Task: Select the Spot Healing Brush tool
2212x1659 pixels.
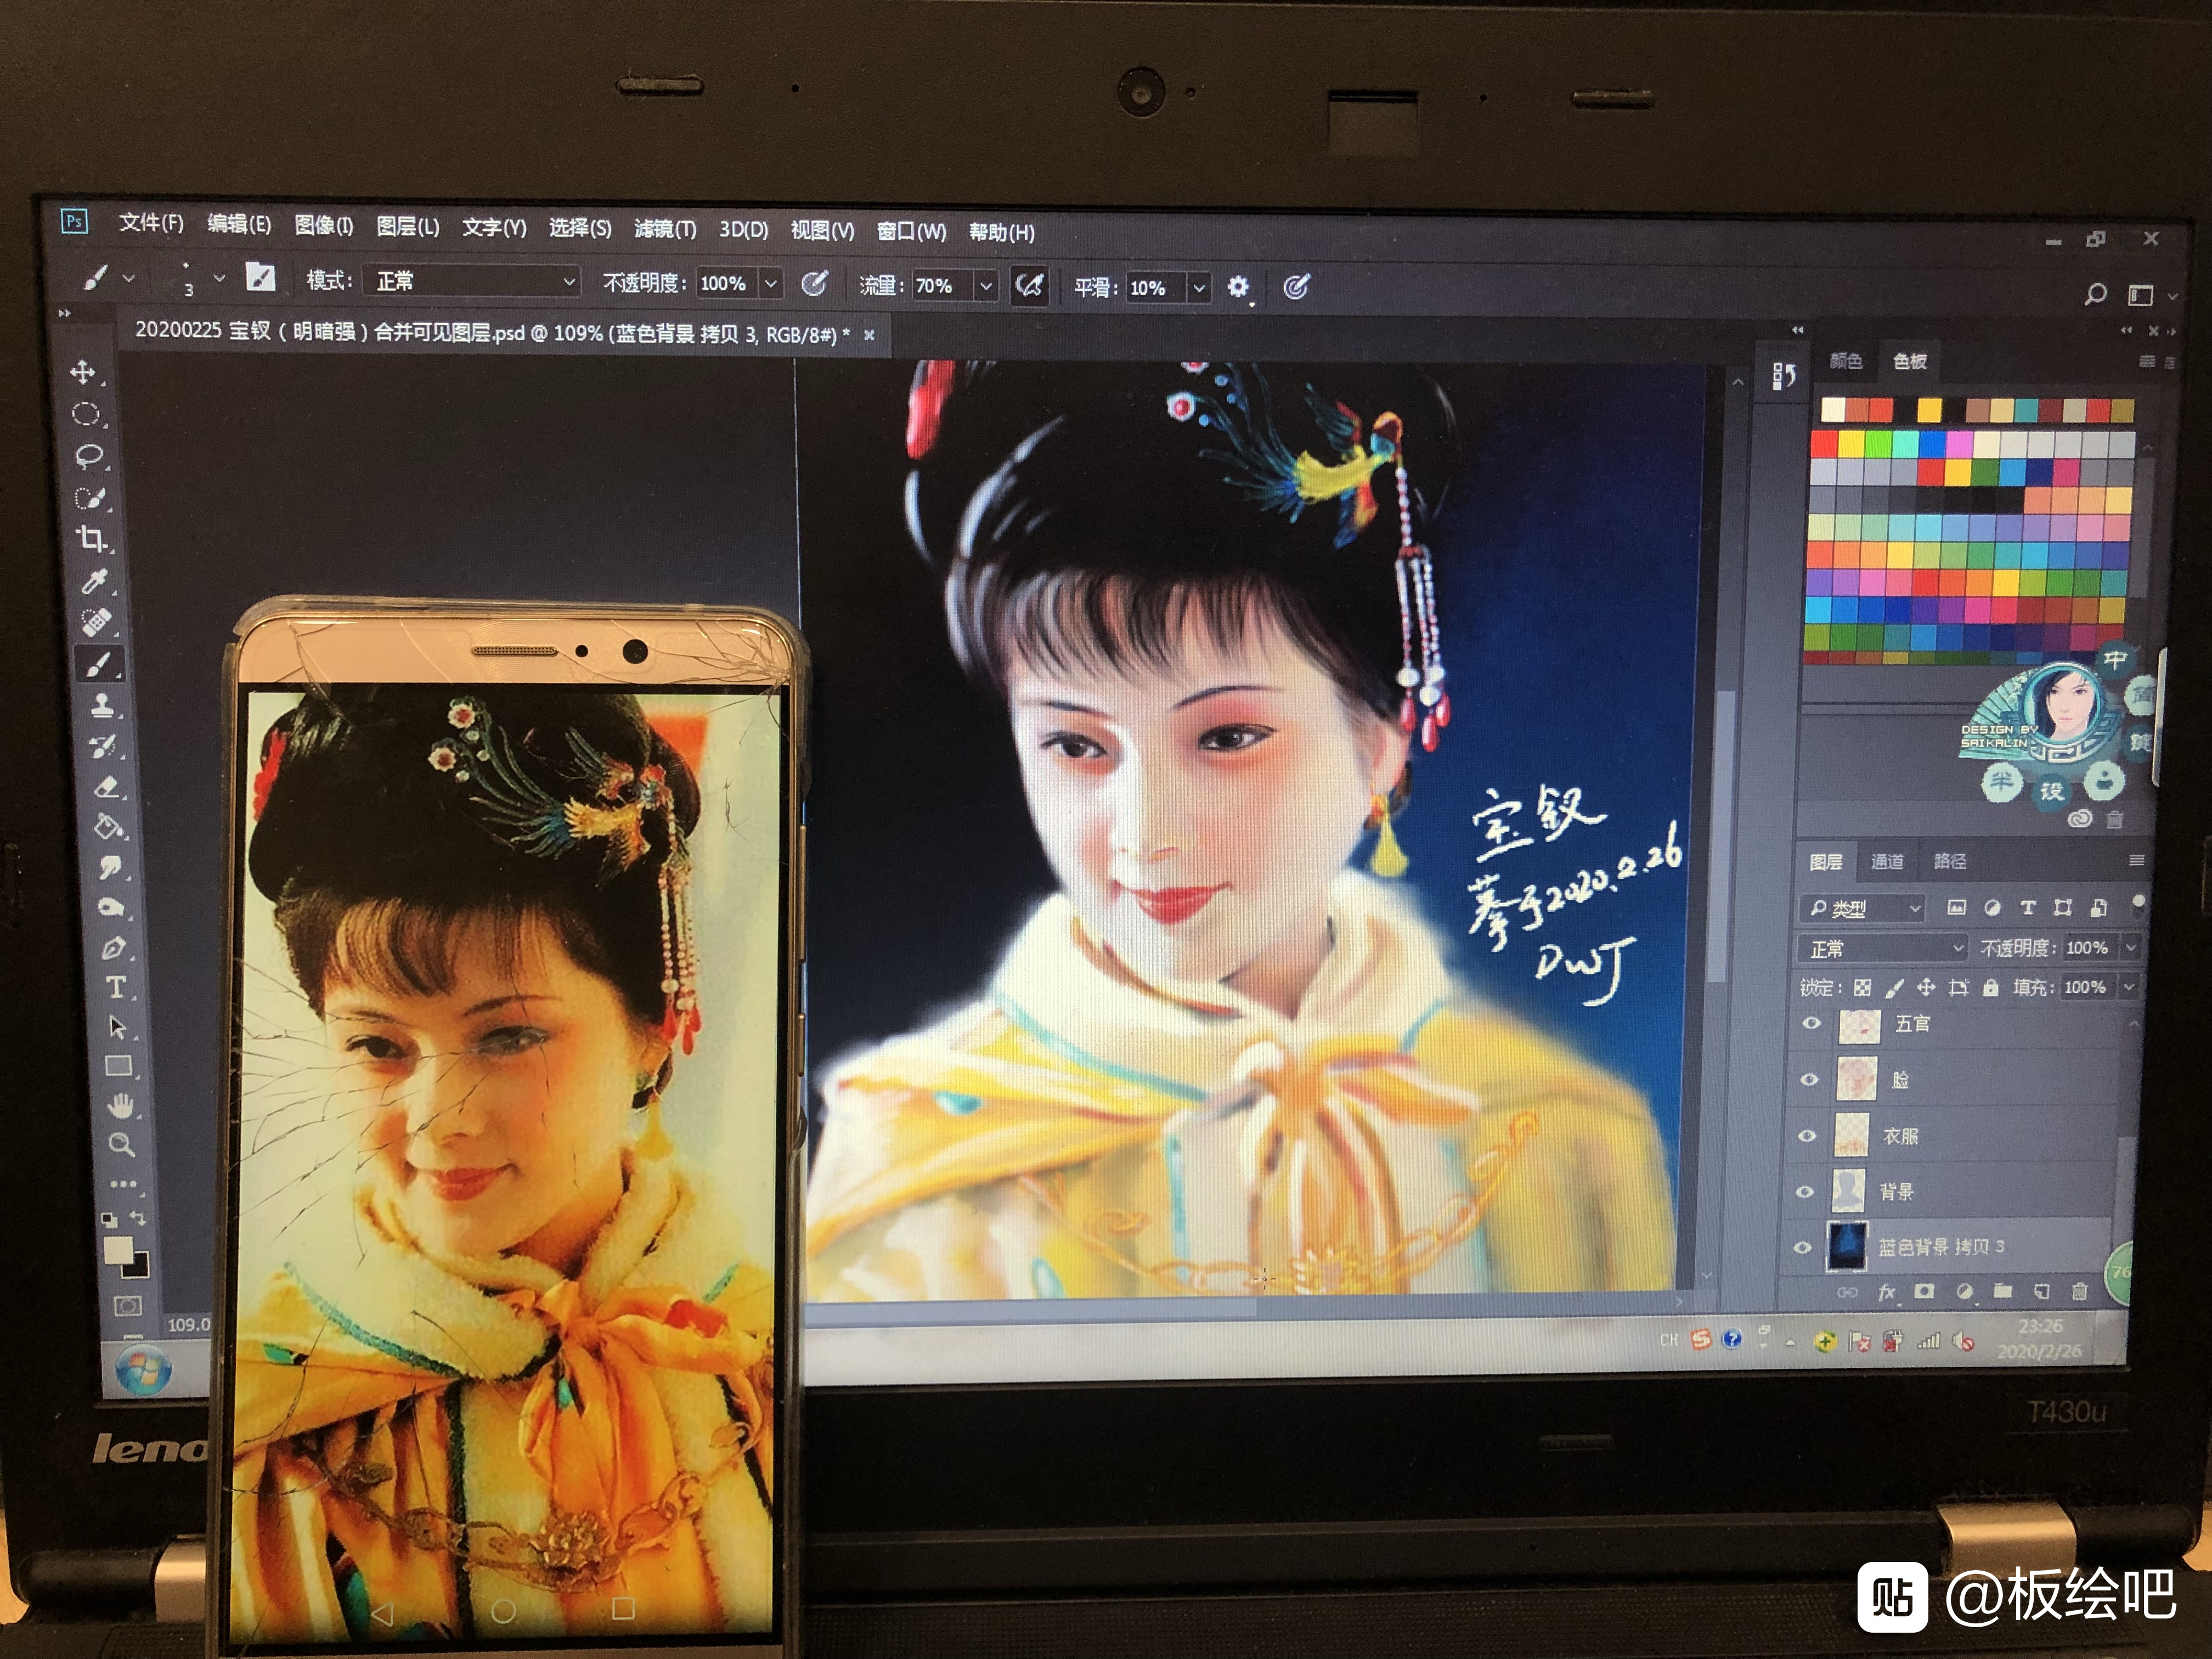Action: 97,622
